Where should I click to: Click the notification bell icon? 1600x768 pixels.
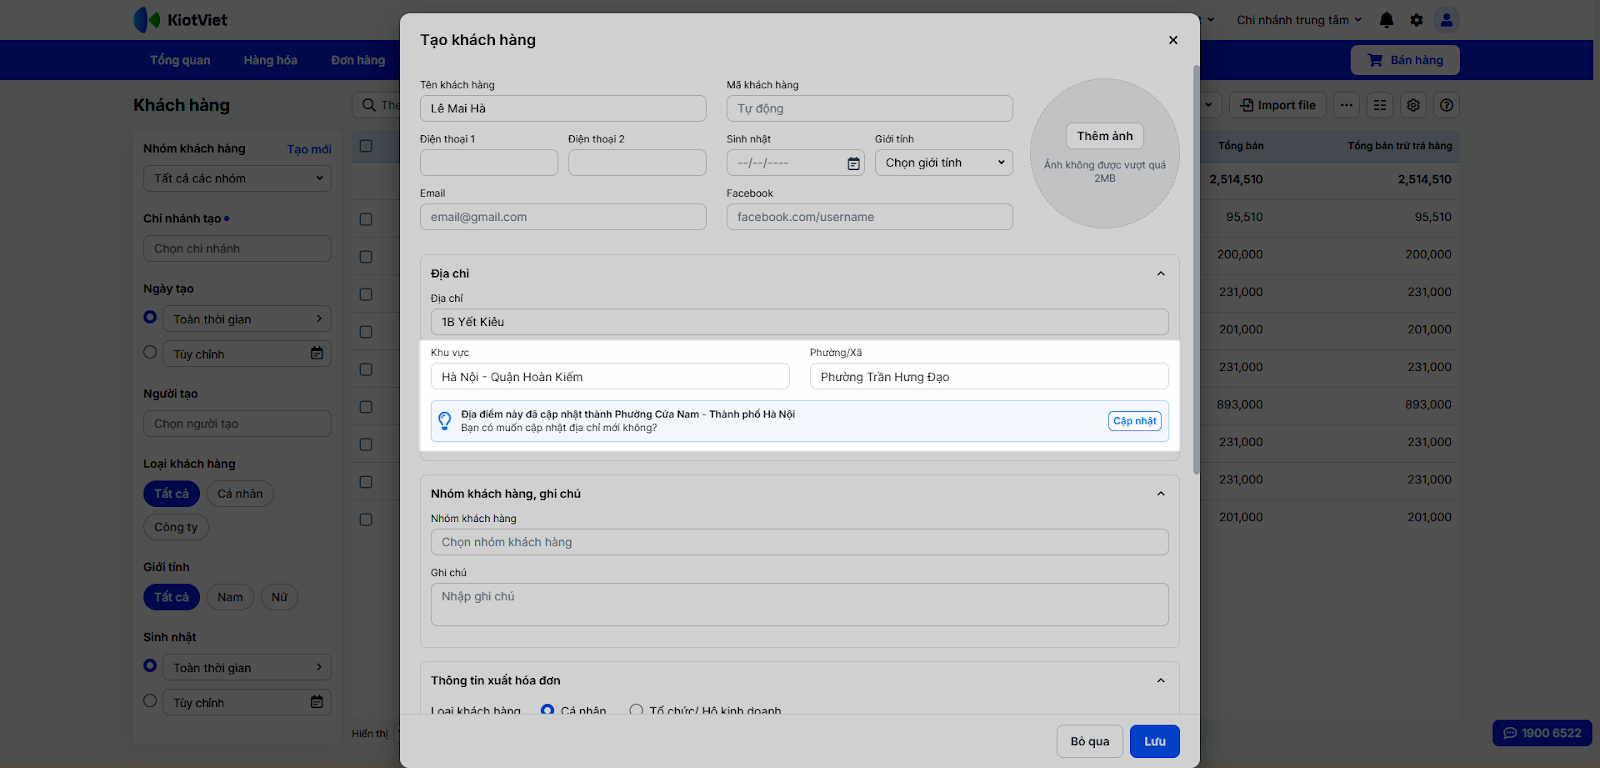click(1386, 20)
